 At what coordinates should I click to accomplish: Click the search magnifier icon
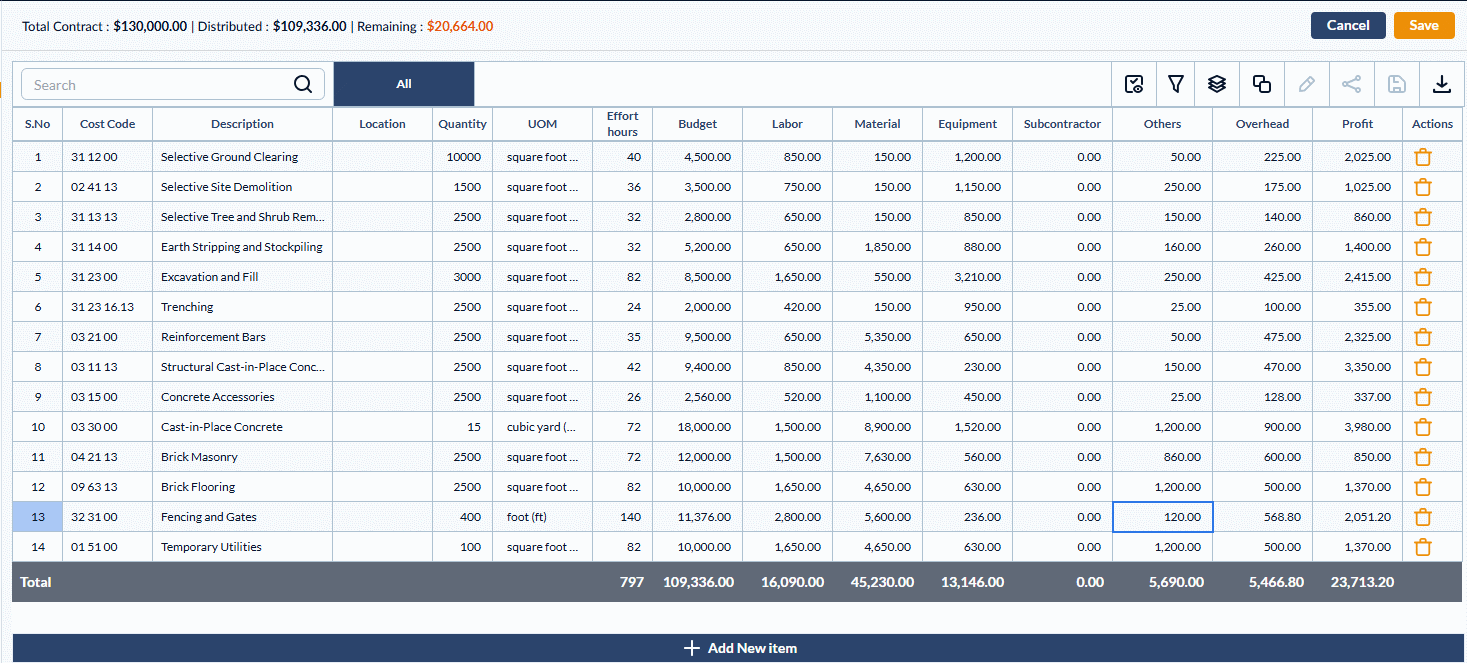tap(303, 85)
